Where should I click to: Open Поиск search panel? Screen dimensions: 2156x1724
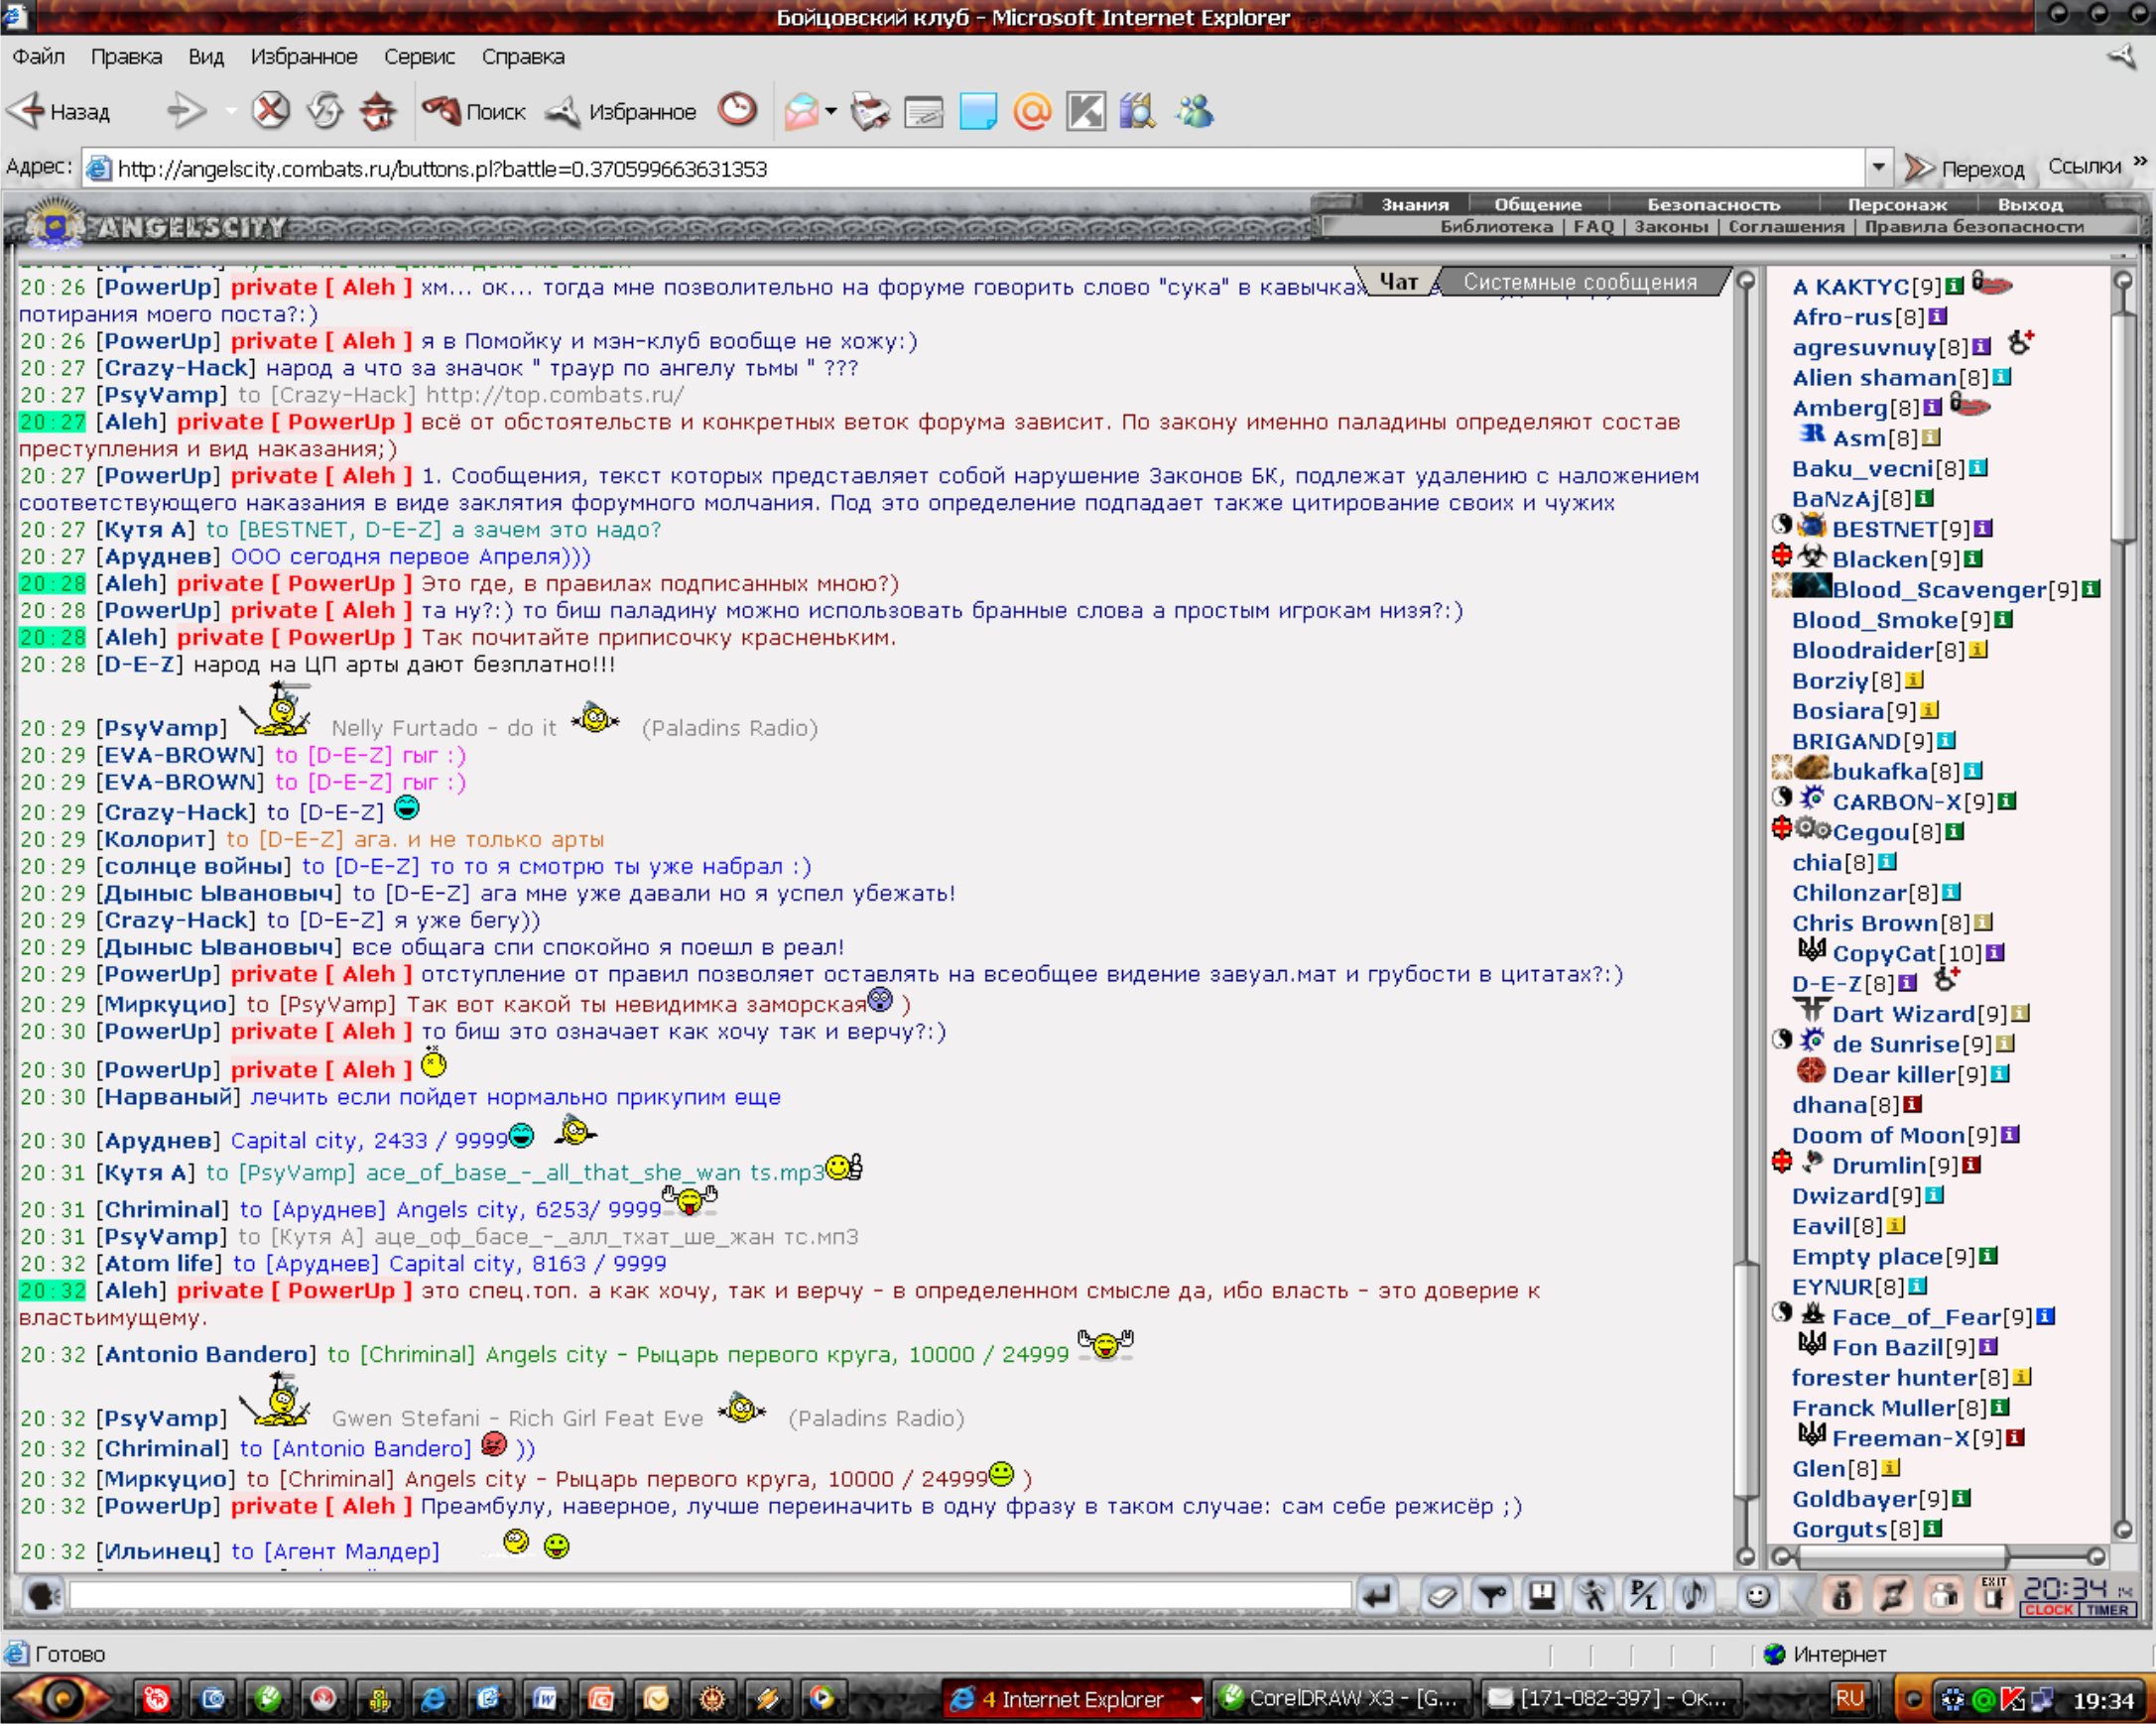click(474, 111)
